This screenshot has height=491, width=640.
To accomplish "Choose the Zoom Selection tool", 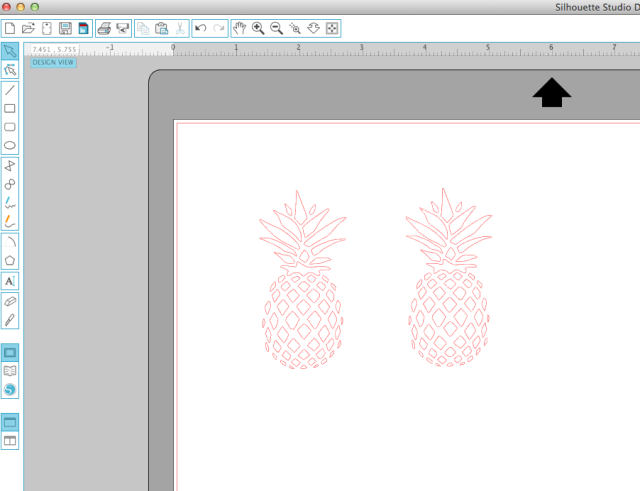I will (x=295, y=28).
